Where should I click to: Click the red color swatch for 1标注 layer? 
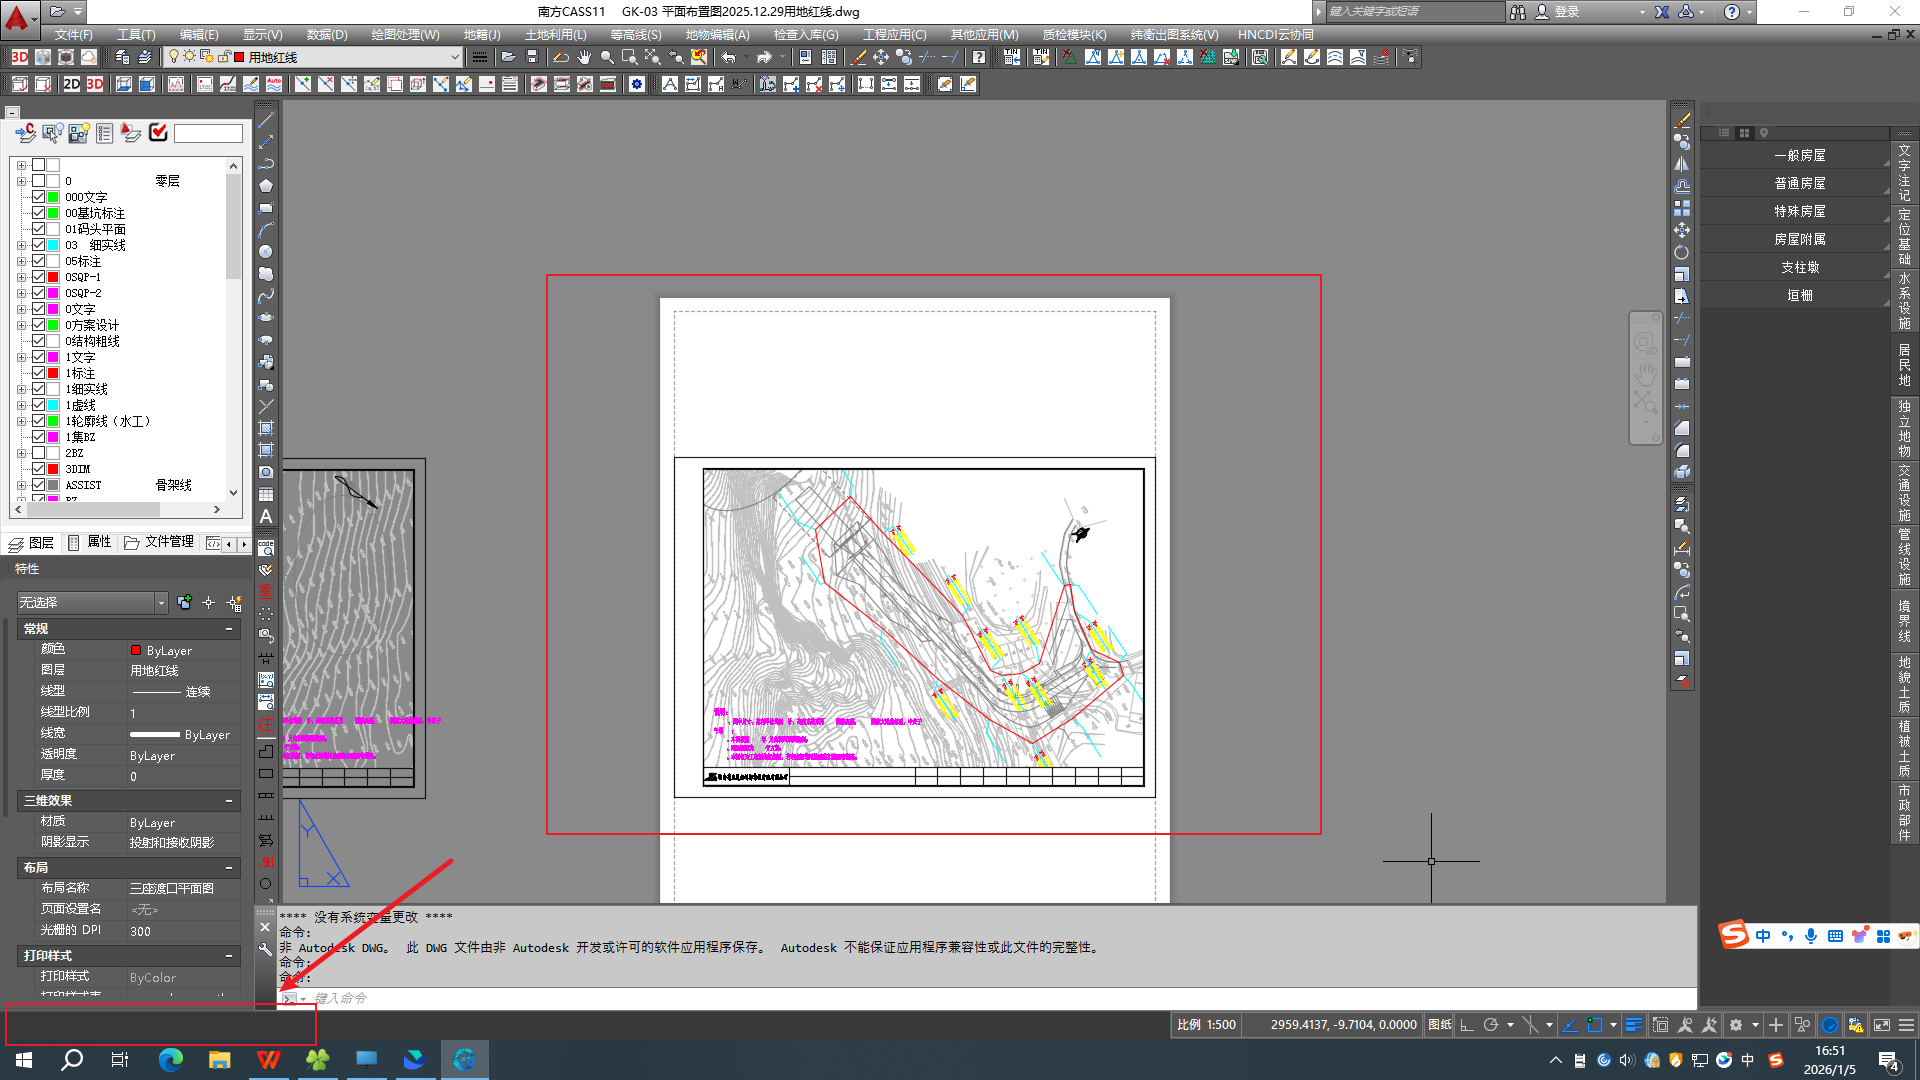point(53,373)
